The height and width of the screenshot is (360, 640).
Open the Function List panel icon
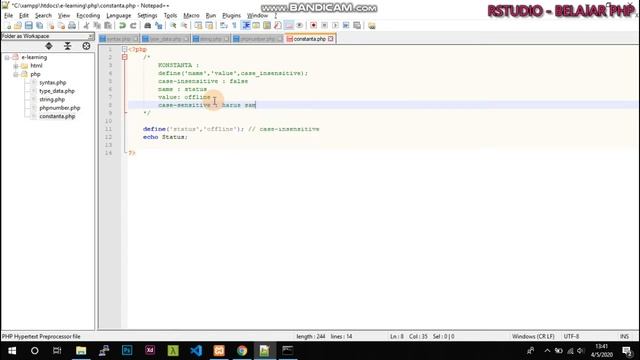tap(278, 26)
